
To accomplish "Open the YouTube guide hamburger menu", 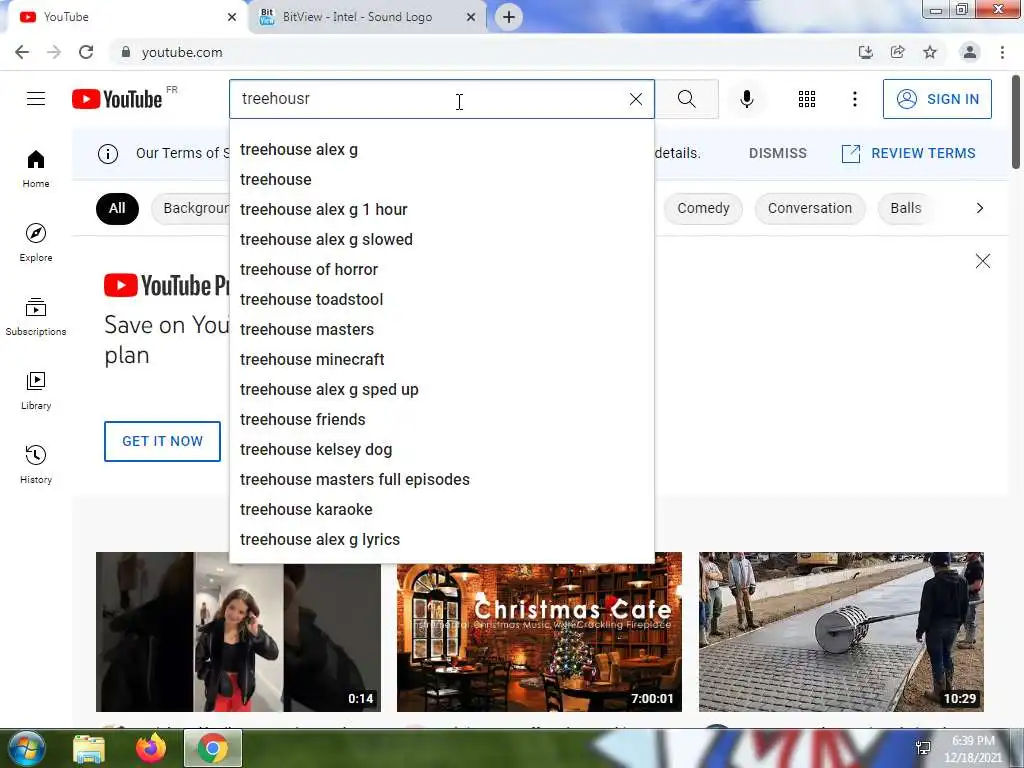I will (x=36, y=99).
